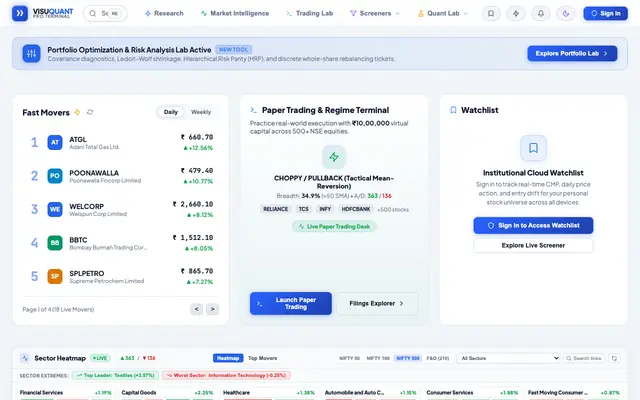
Task: Go to next Fast Movers page
Action: click(212, 309)
